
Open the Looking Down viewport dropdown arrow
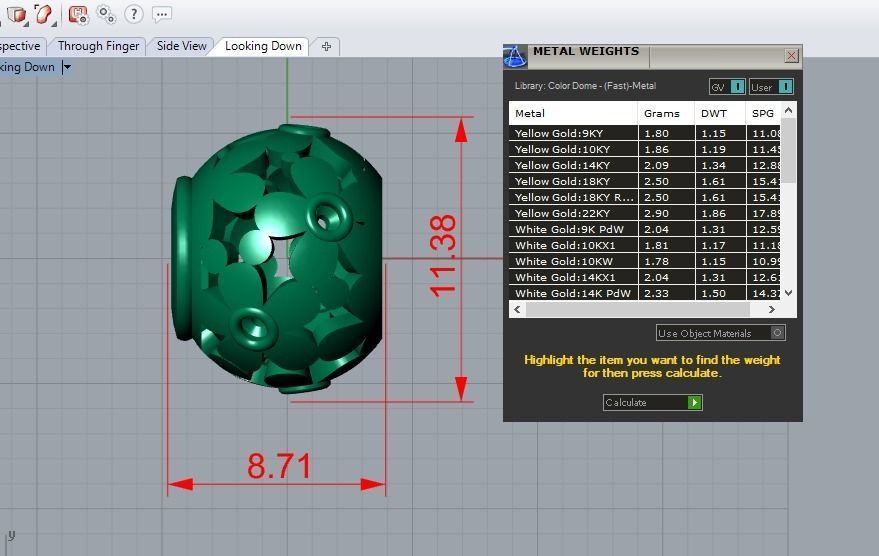67,67
